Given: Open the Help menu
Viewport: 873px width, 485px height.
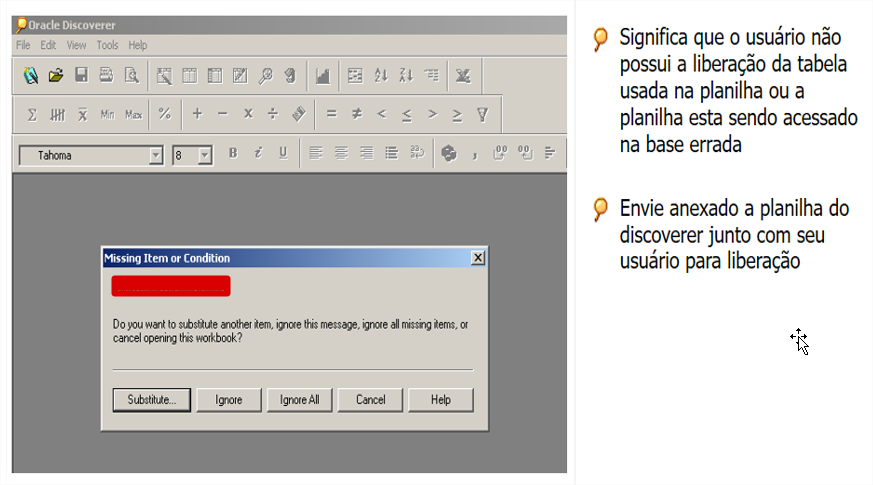Looking at the screenshot, I should tap(138, 45).
